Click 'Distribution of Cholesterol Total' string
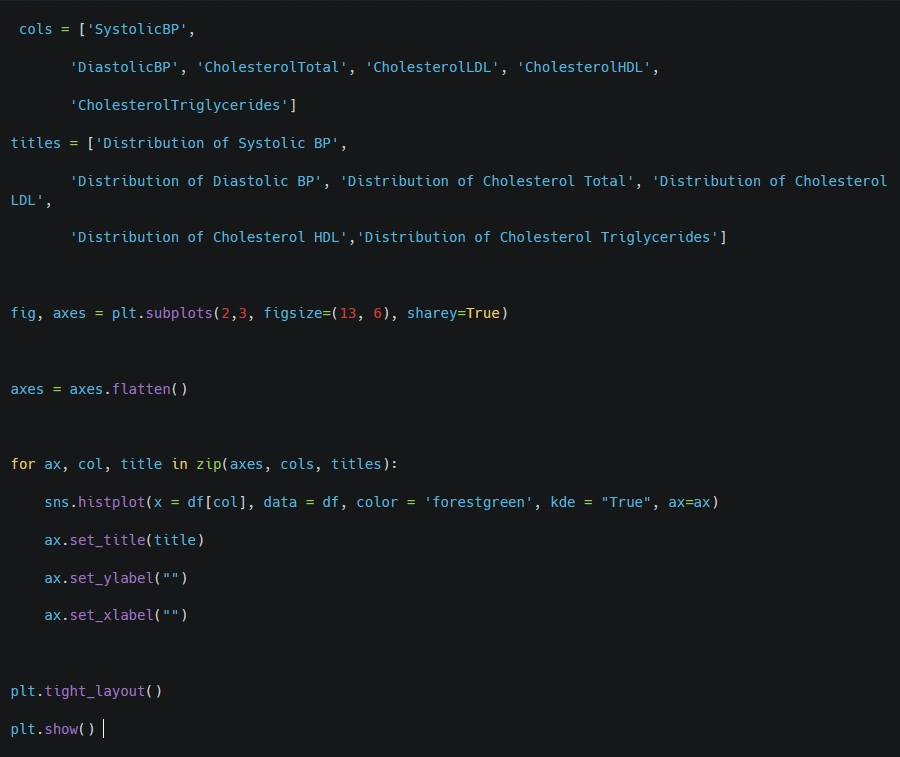This screenshot has height=757, width=900. 487,181
